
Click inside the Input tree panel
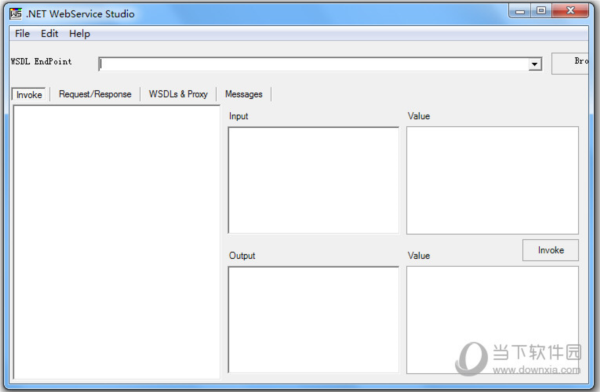313,180
